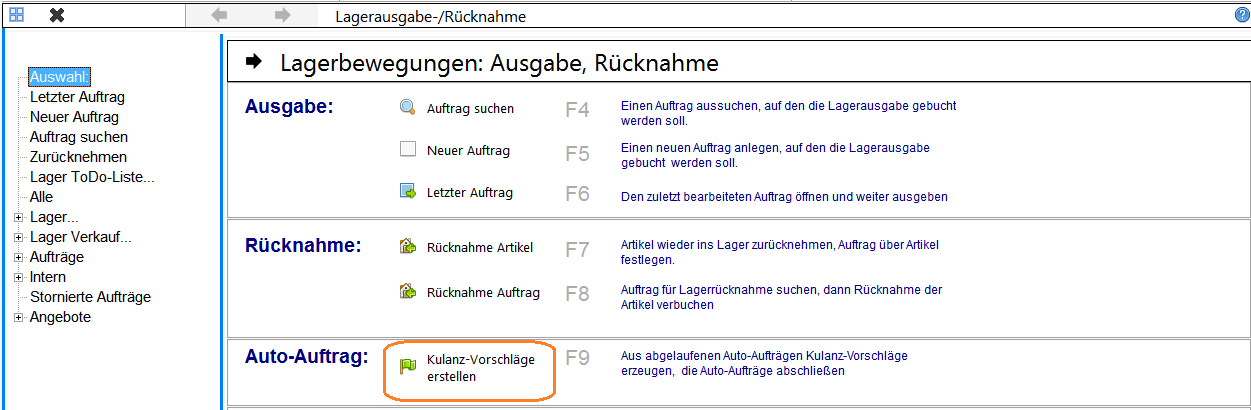The height and width of the screenshot is (410, 1251).
Task: Click the Ausgabe: section heading
Action: [x=289, y=107]
